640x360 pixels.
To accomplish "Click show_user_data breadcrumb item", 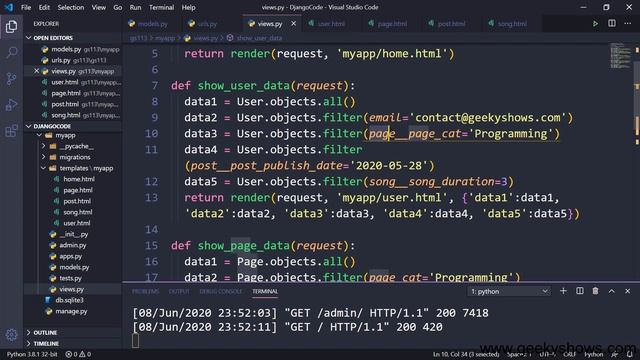I will coord(259,38).
